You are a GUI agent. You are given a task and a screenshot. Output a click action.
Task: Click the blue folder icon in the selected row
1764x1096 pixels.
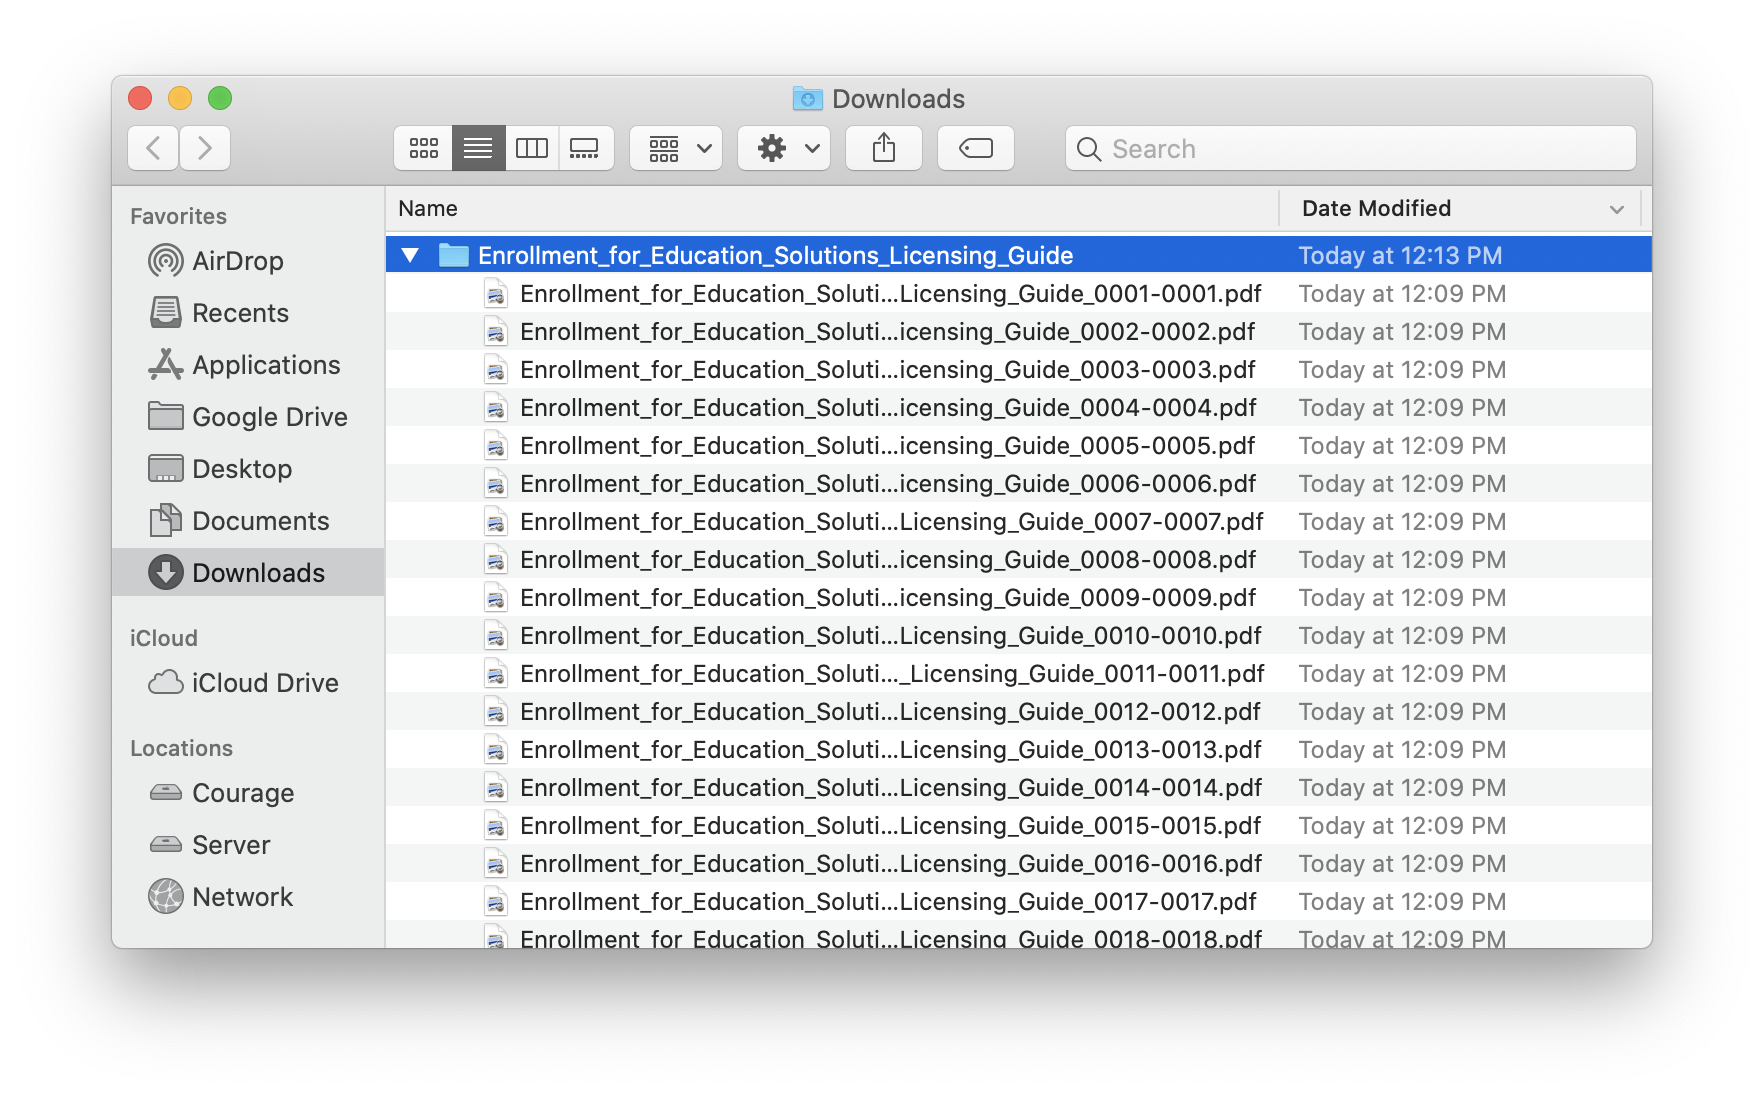pos(454,255)
